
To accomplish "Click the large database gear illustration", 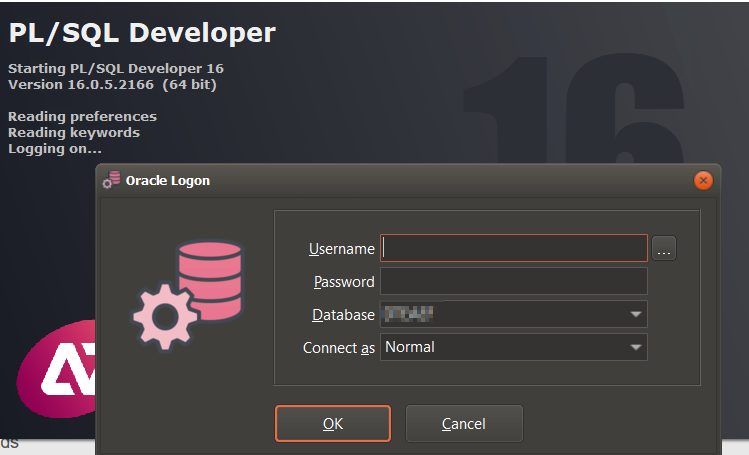I will pos(187,295).
